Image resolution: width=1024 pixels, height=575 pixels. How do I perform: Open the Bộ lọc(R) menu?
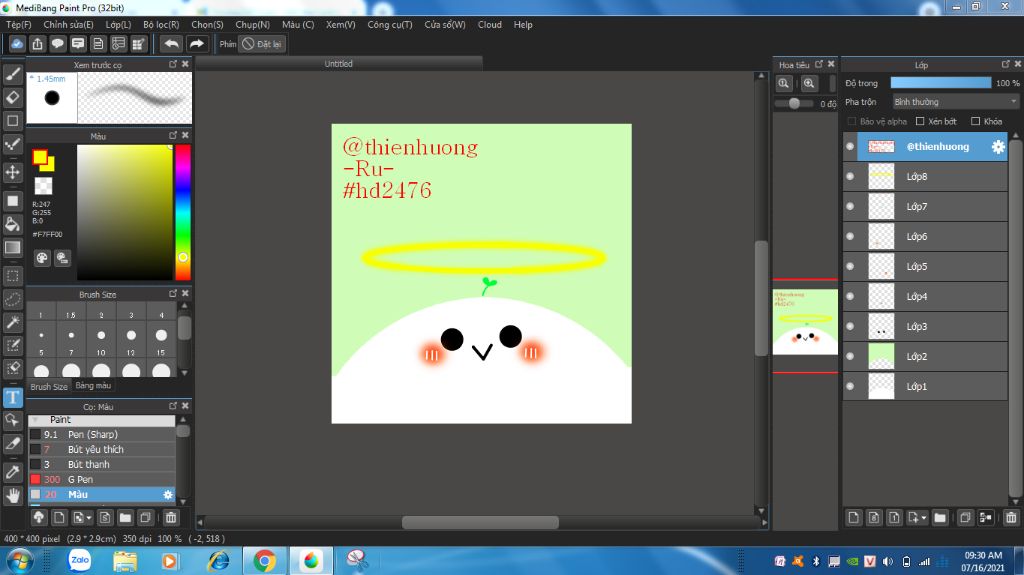click(161, 25)
